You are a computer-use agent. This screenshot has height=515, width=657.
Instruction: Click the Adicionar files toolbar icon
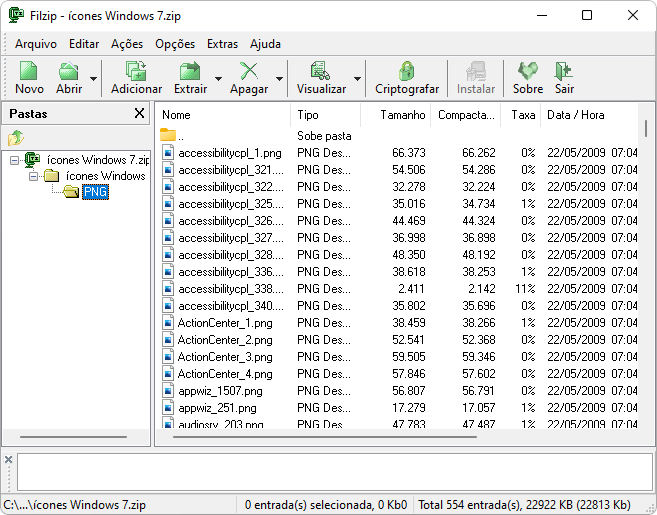(x=136, y=70)
